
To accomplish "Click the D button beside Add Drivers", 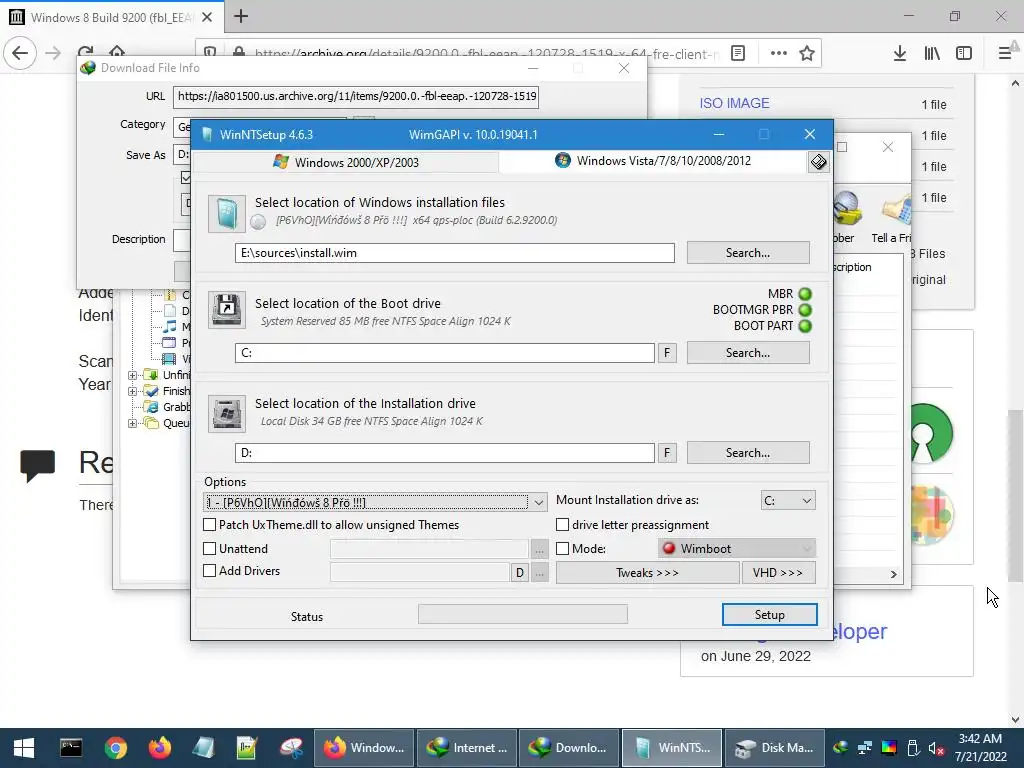I will (519, 573).
